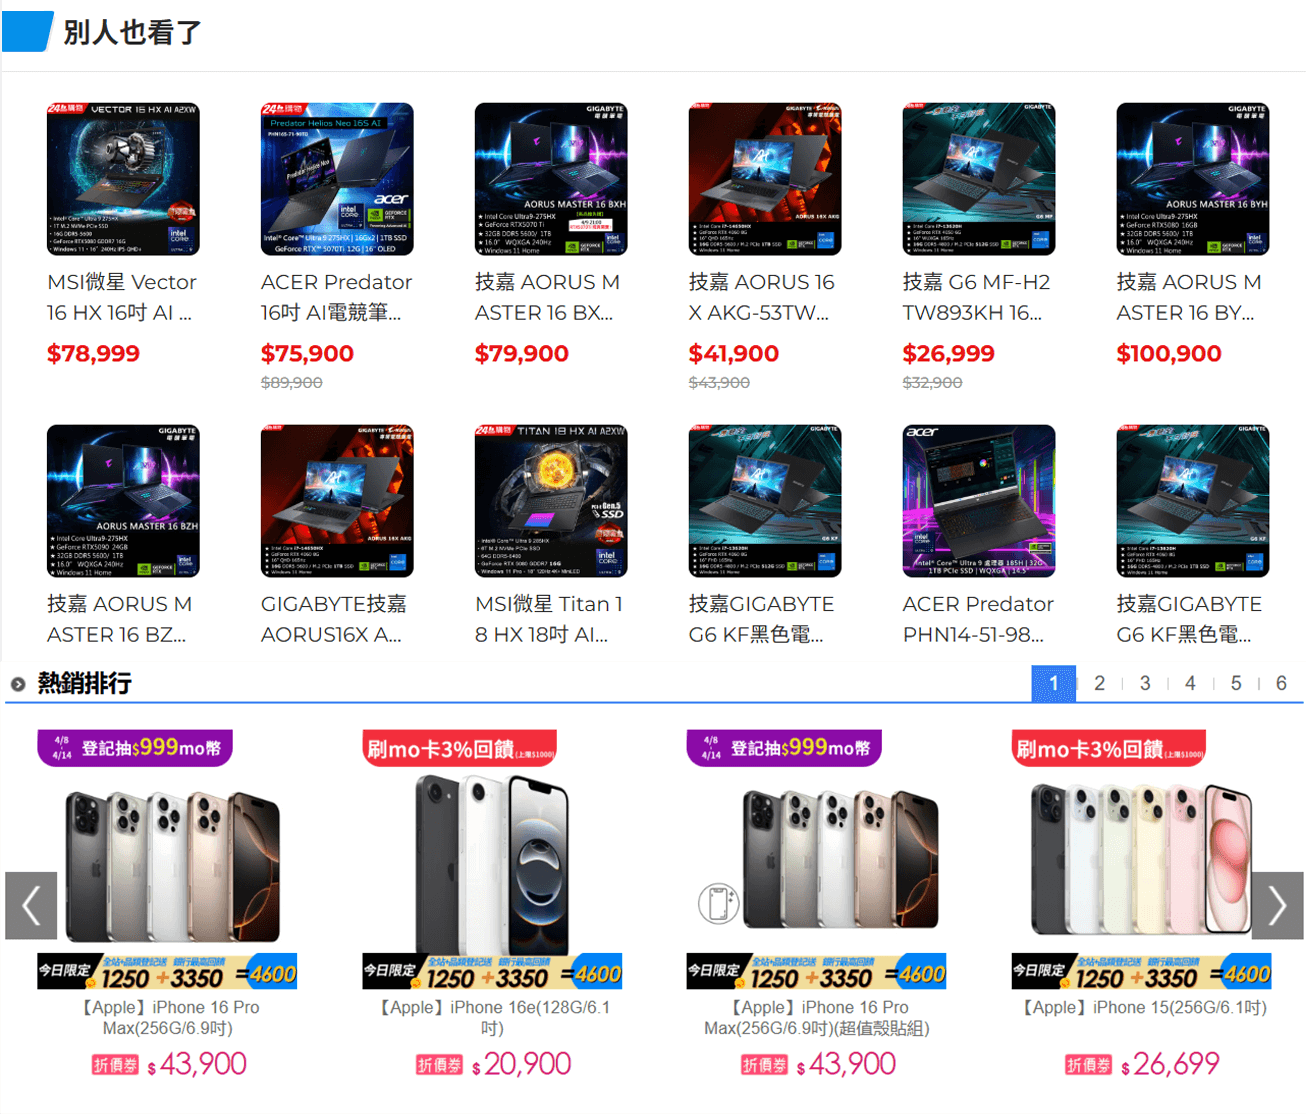
Task: Open 技嘉 AORUS 16X AKG-53TW title link
Action: tap(762, 297)
